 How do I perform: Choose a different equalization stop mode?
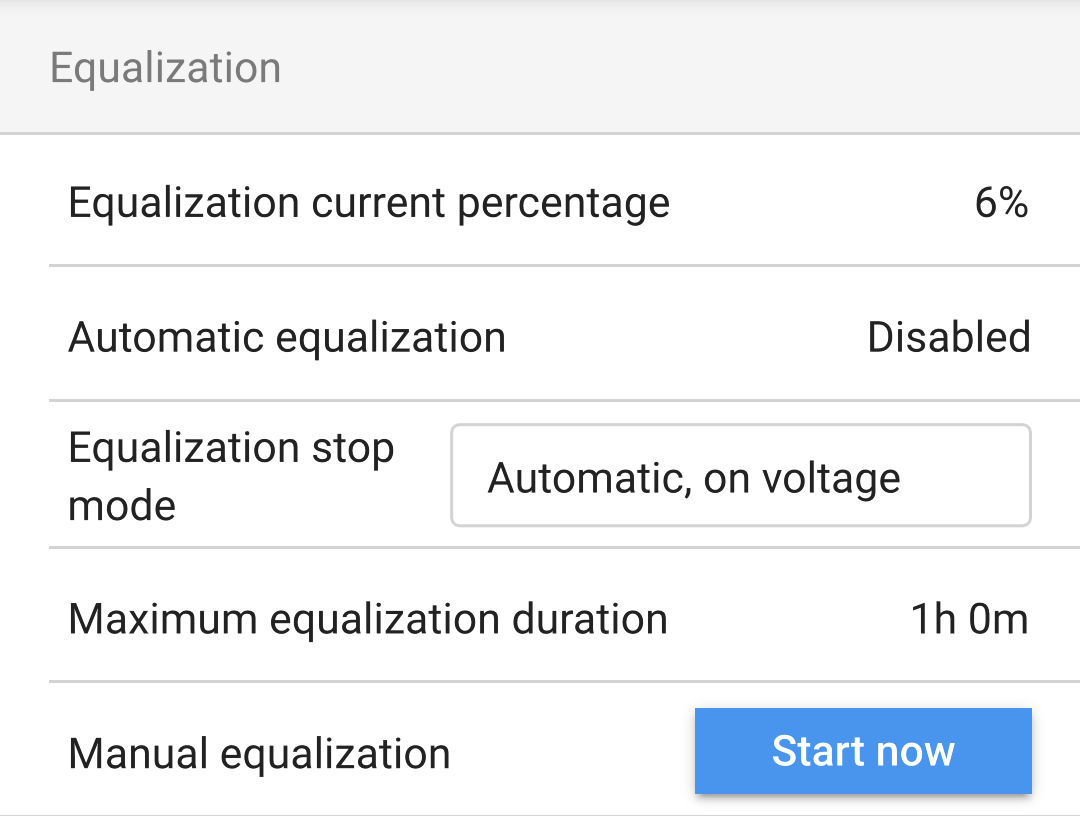[741, 476]
